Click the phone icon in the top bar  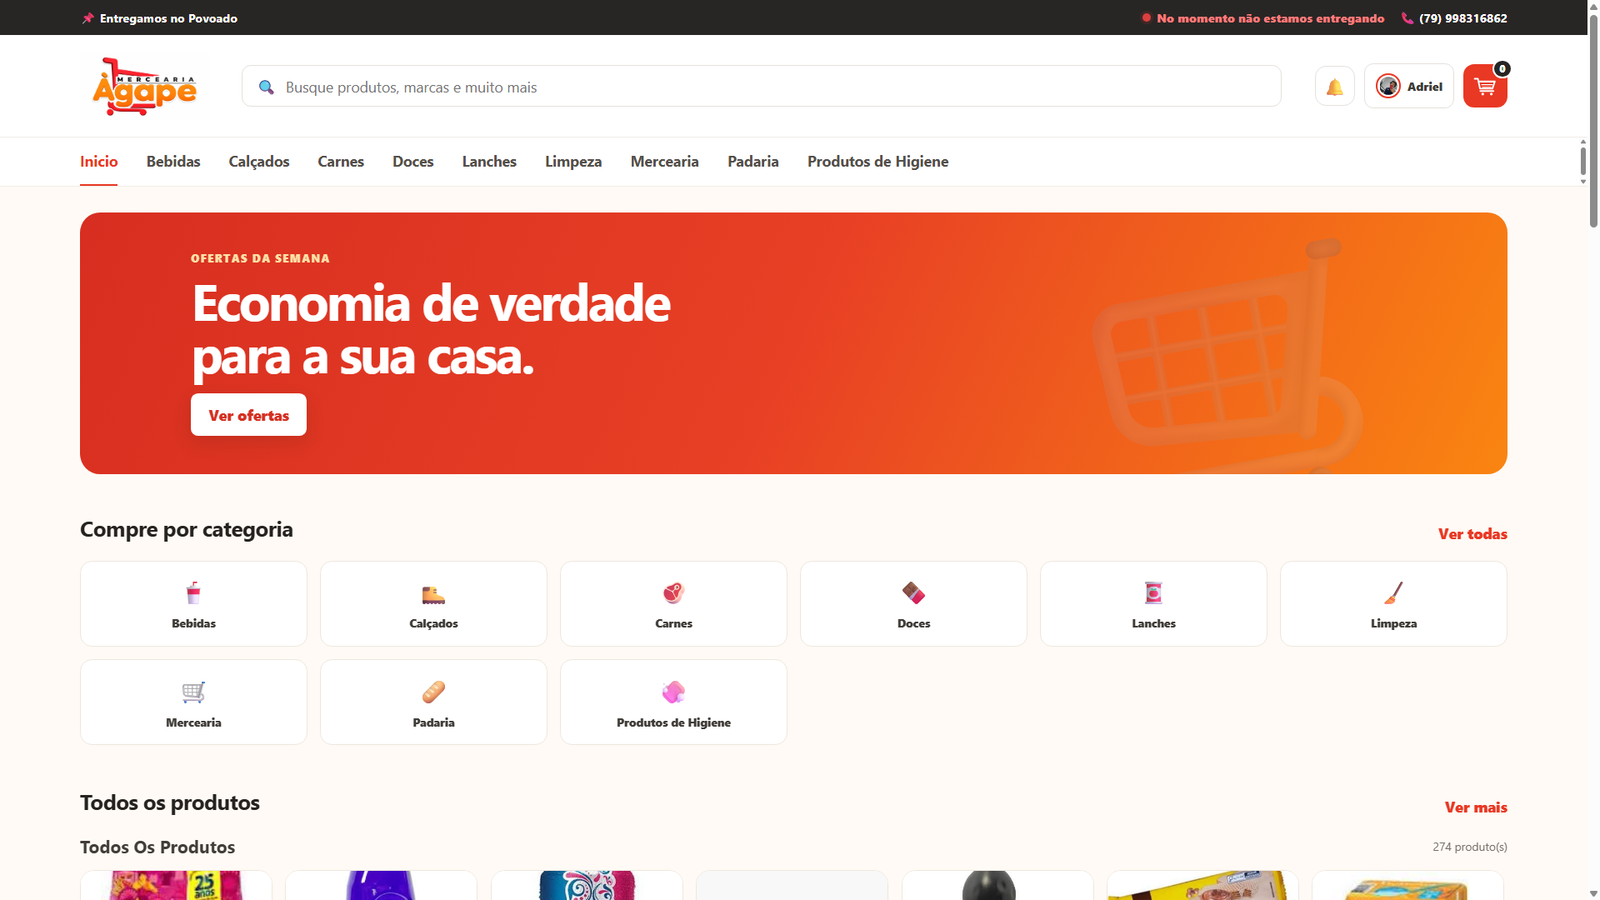(x=1407, y=18)
